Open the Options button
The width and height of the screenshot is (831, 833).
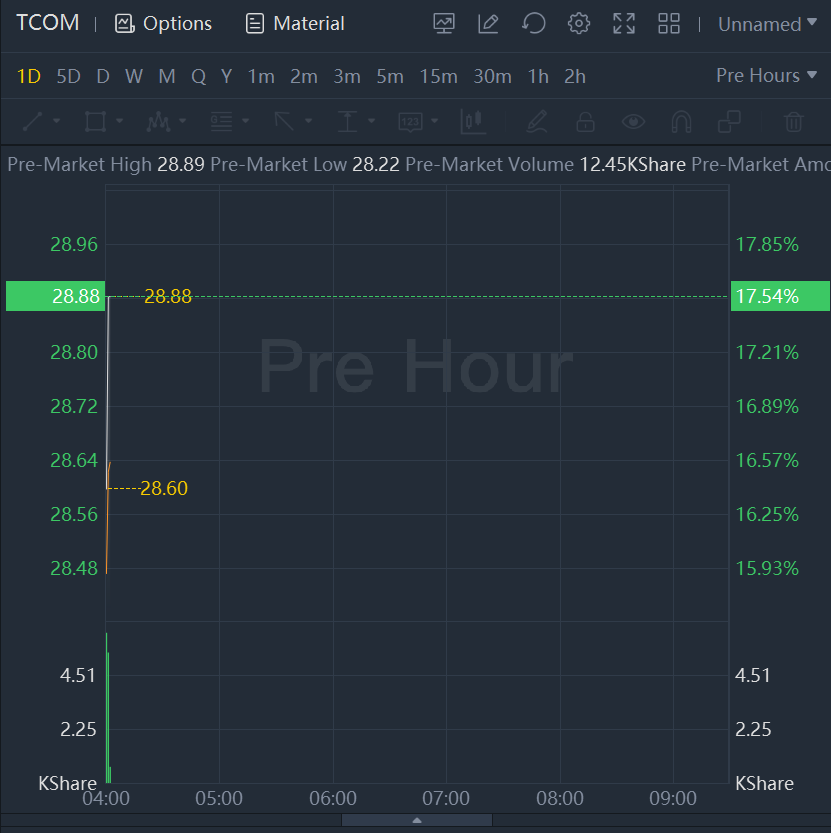[164, 24]
